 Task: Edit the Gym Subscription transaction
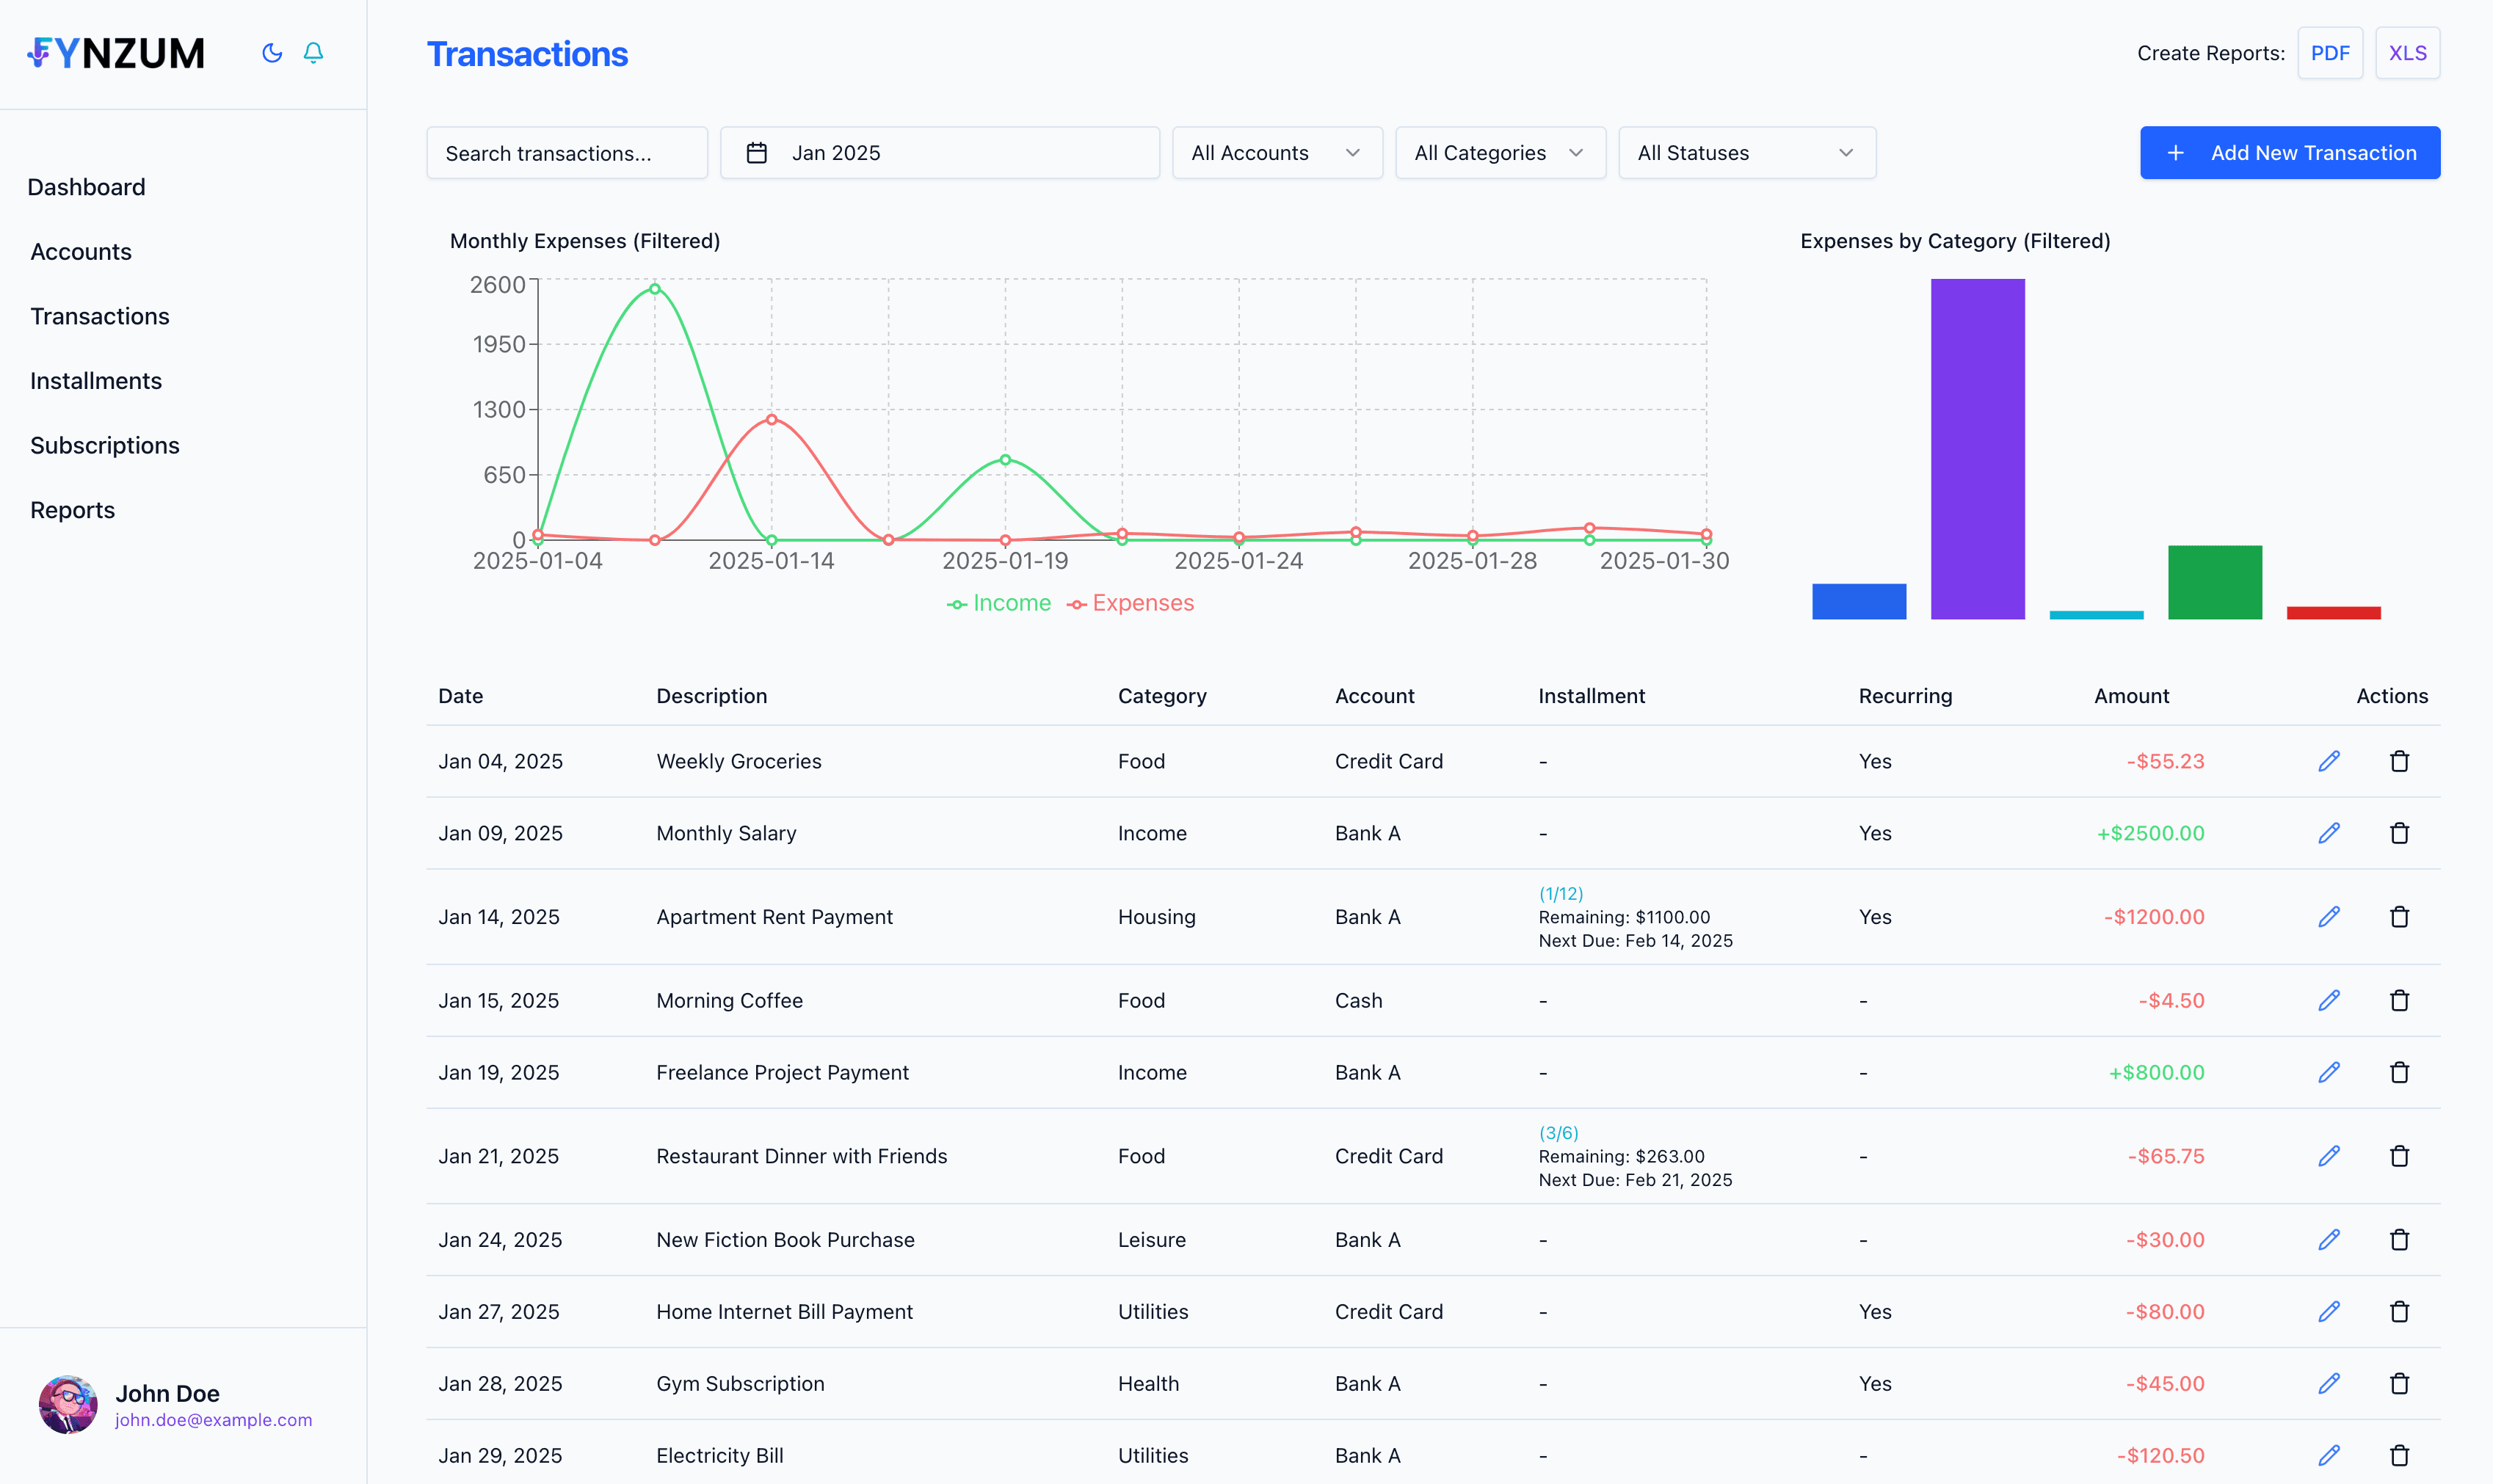pyautogui.click(x=2330, y=1383)
